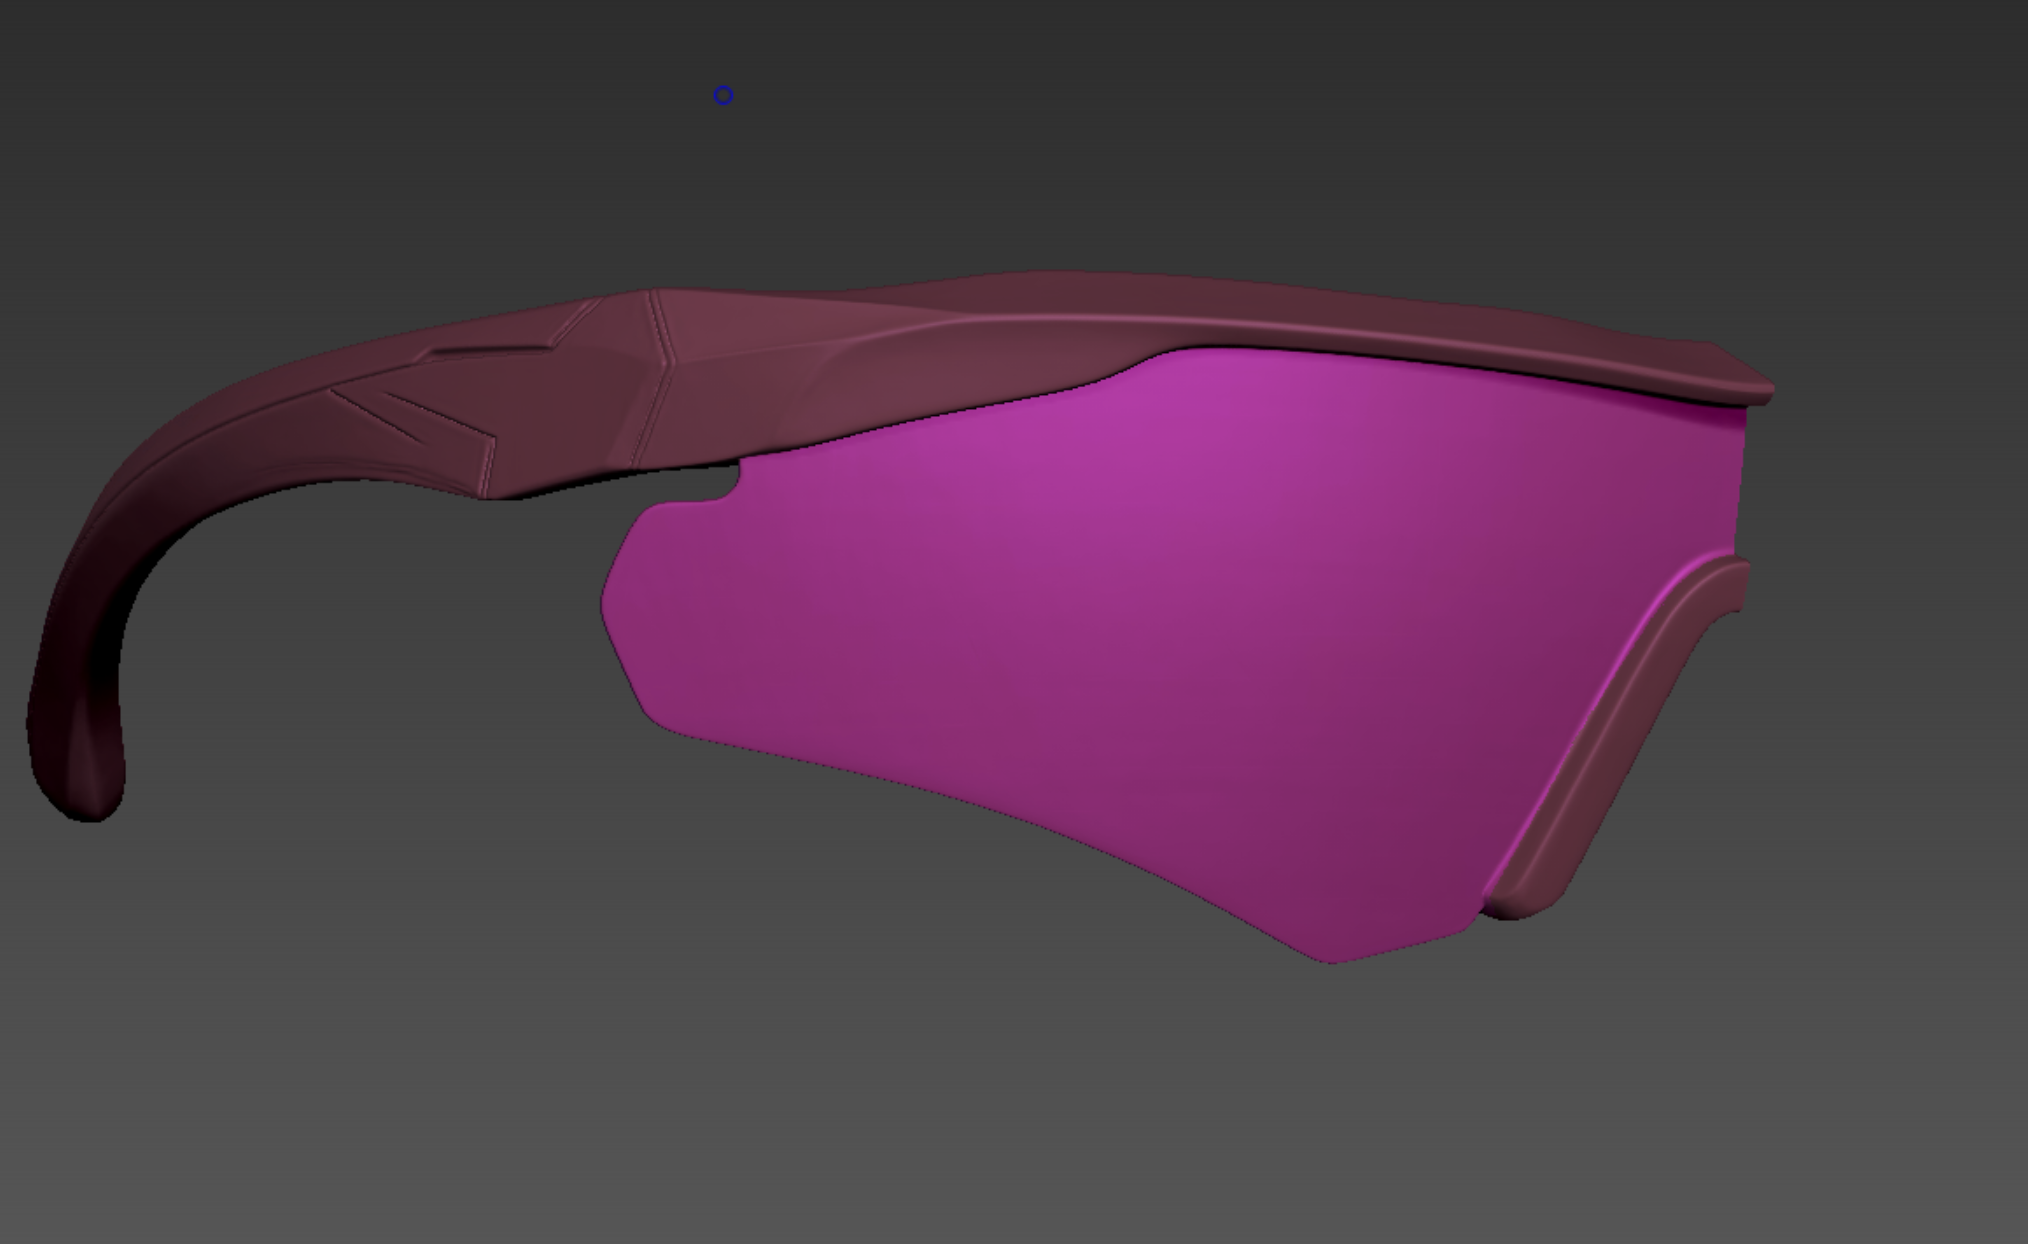Viewport: 2028px width, 1244px height.
Task: Select the top brow bar of frame
Action: pos(1250,310)
